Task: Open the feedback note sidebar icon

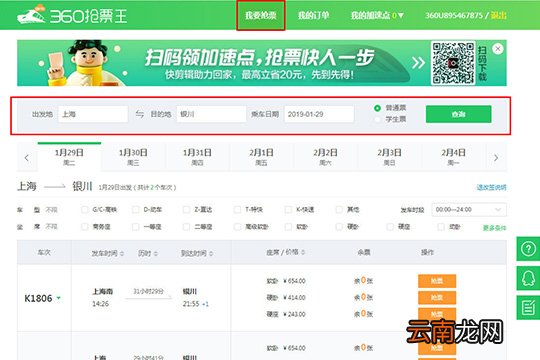Action: 528,307
